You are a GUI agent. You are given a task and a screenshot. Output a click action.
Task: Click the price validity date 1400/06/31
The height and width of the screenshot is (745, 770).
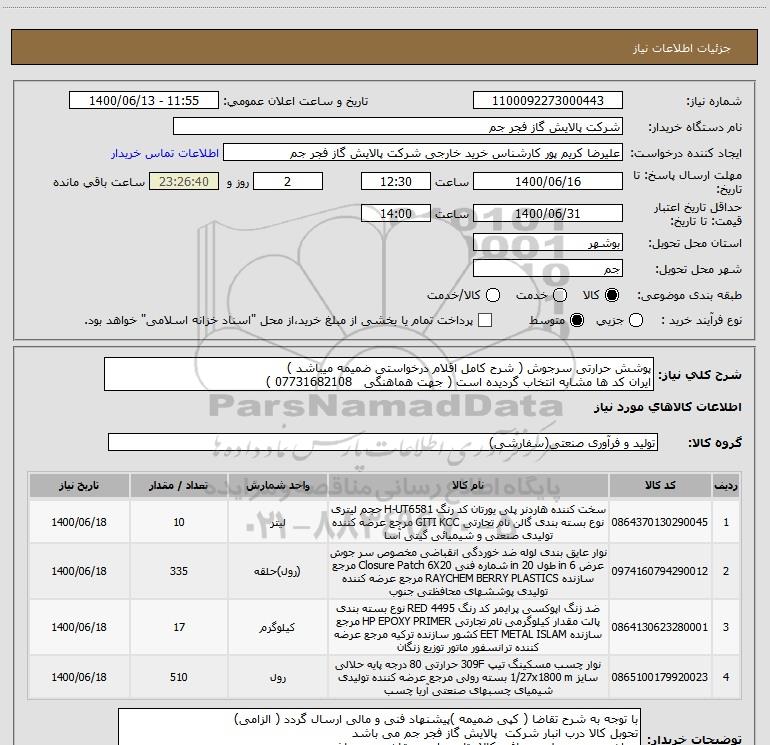(x=548, y=213)
